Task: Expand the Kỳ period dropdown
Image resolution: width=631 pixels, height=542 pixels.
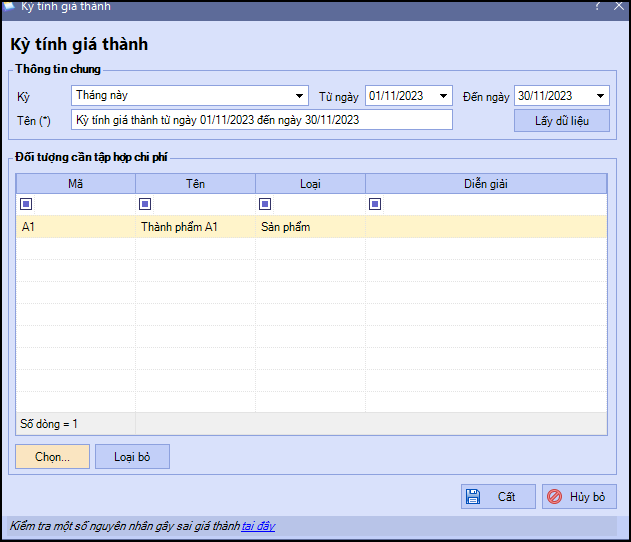Action: (299, 96)
